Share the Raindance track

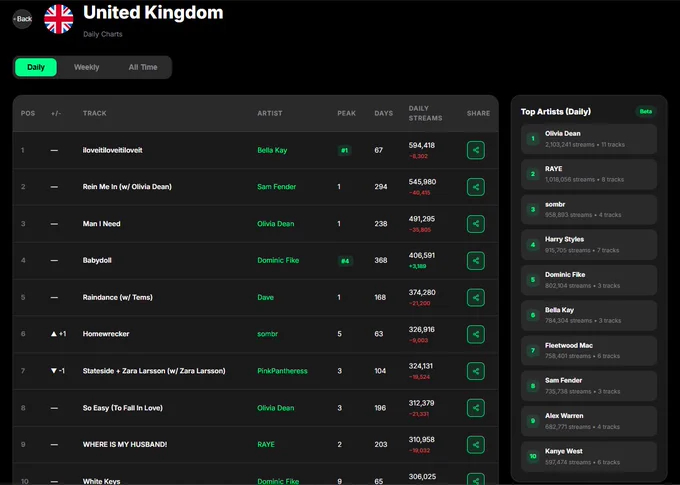click(x=476, y=298)
